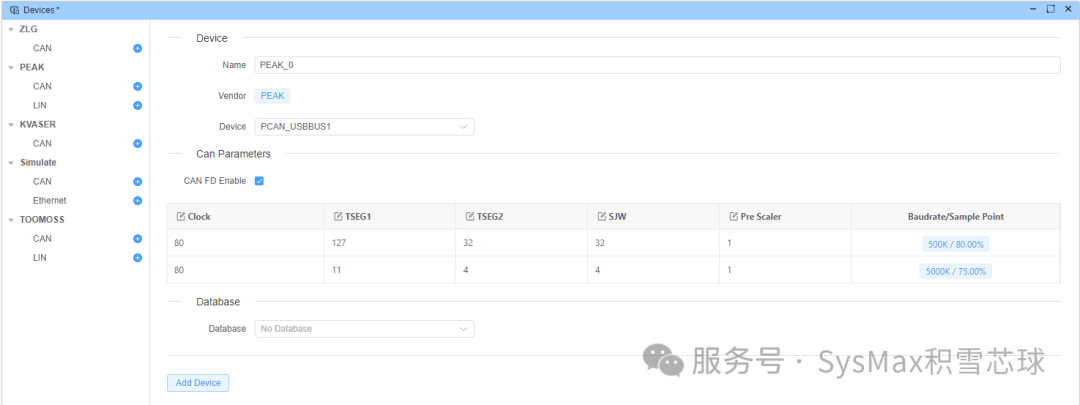Add KVASER CAN device with plus icon
This screenshot has width=1080, height=405.
138,144
